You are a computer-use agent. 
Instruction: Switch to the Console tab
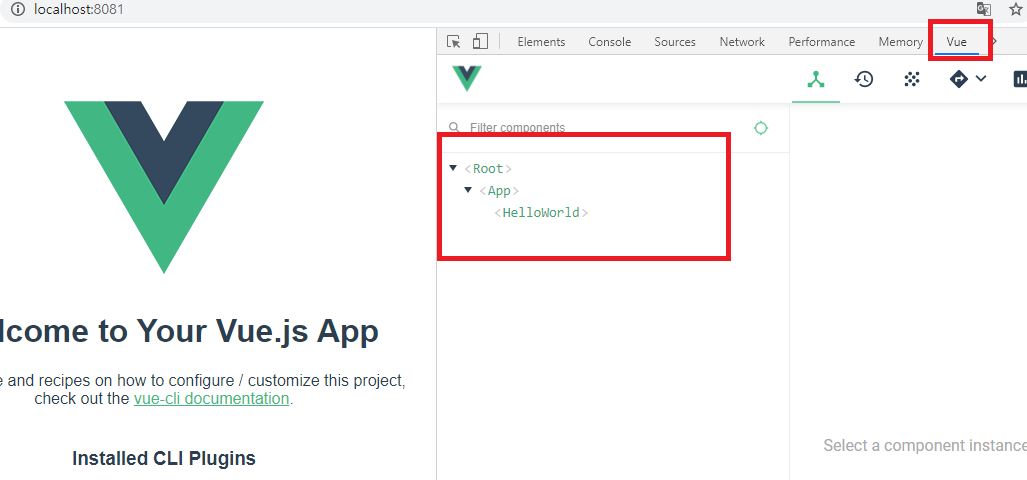coord(610,42)
